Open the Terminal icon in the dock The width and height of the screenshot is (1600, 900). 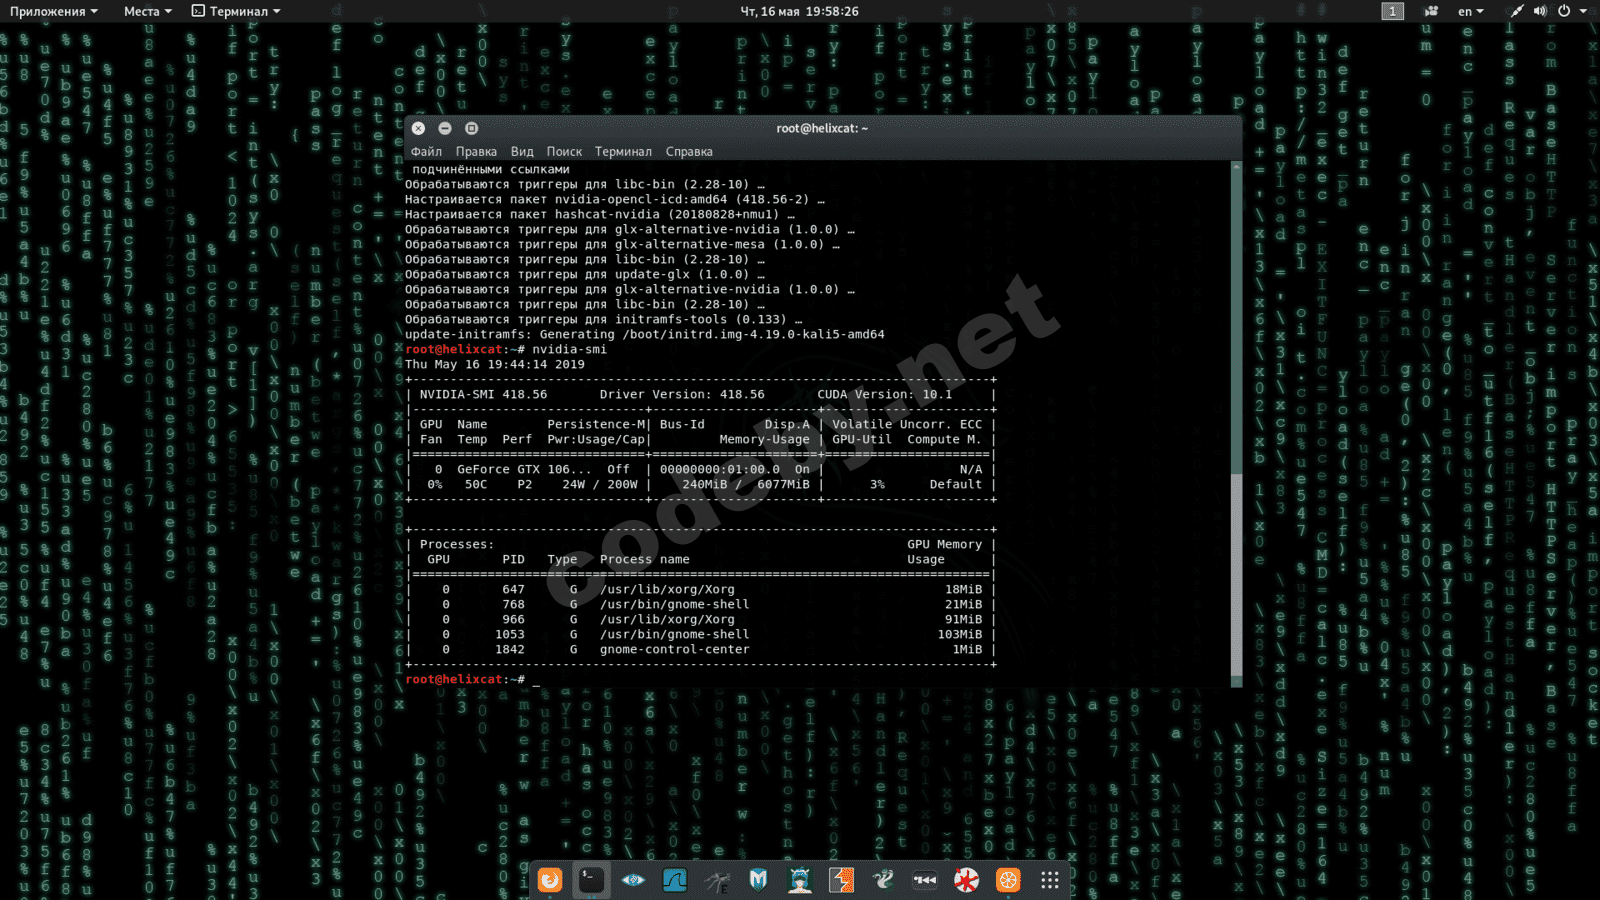591,880
